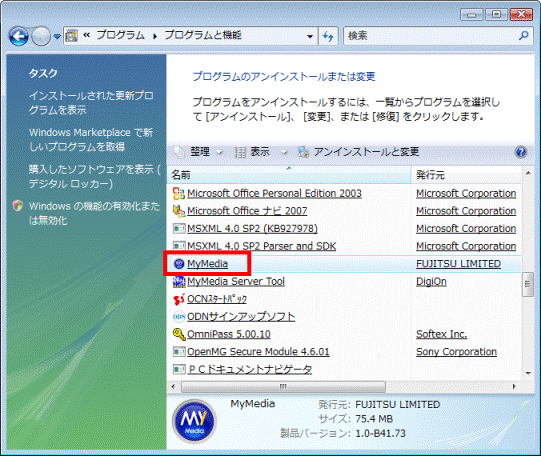541x456 pixels.
Task: Click the OmniPass key icon
Action: pyautogui.click(x=179, y=334)
